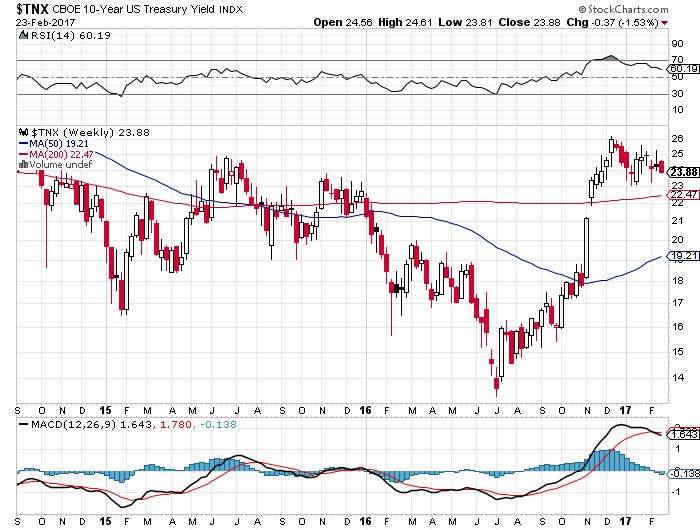Viewport: 700px width, 530px height.
Task: Click the -0.138 histogram axis tag
Action: tap(683, 473)
